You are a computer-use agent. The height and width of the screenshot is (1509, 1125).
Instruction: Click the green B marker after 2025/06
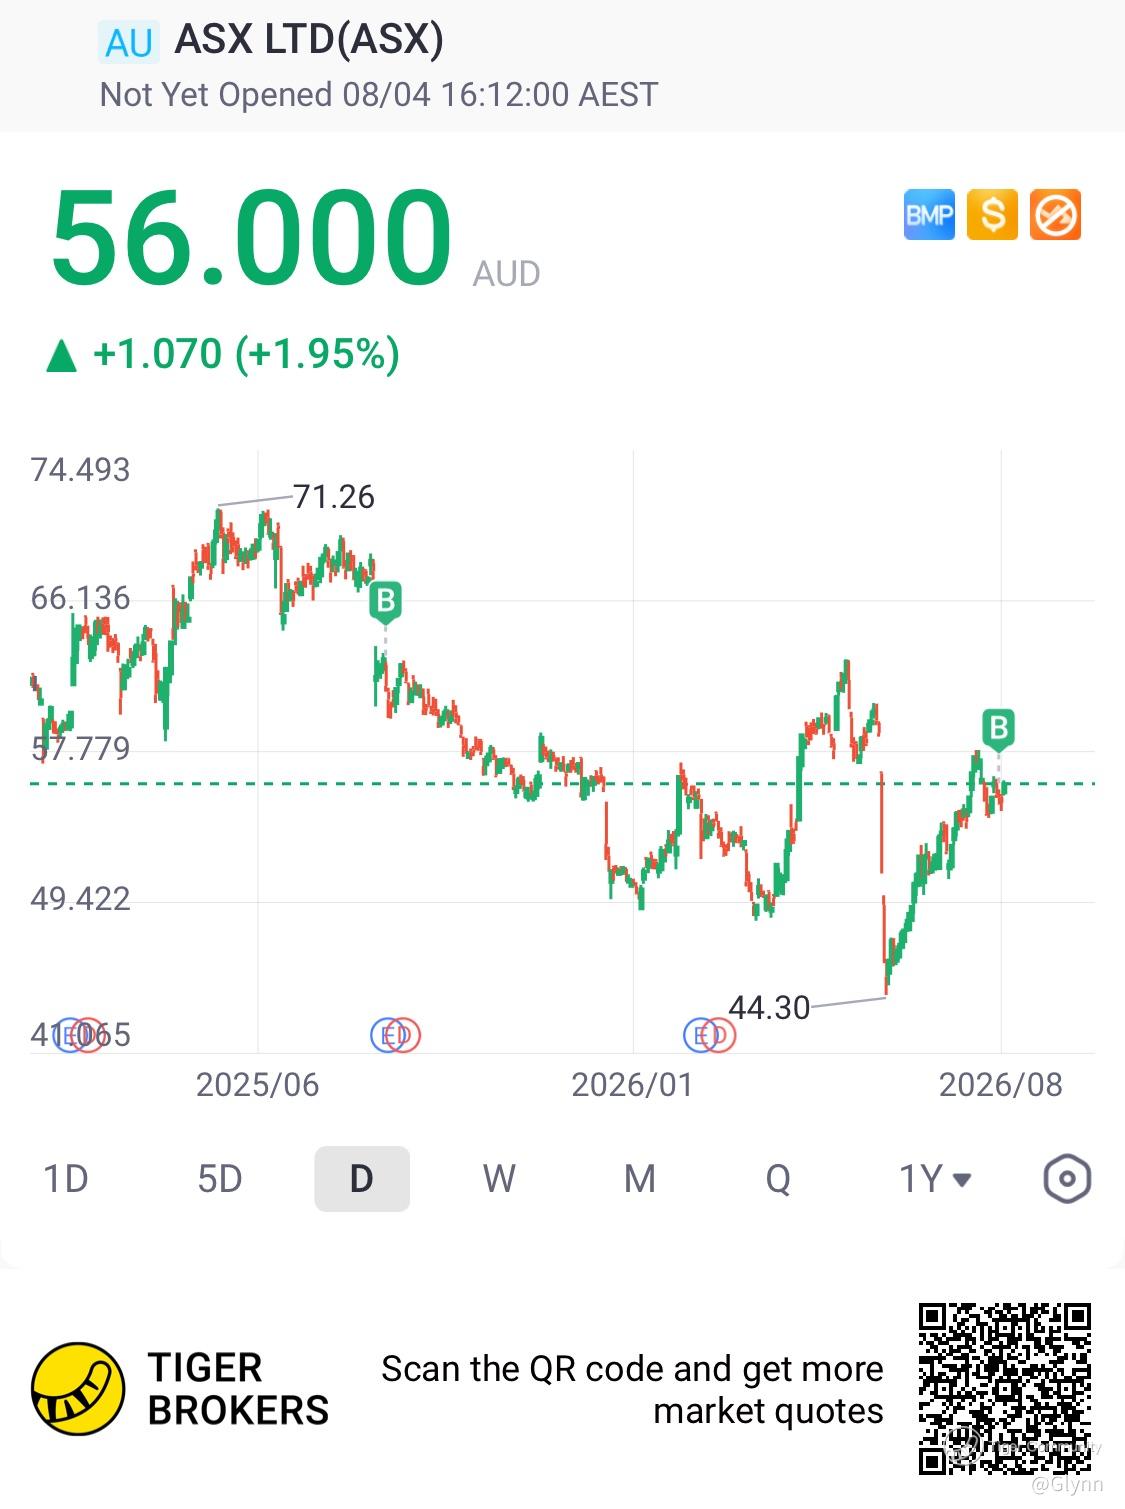click(385, 603)
